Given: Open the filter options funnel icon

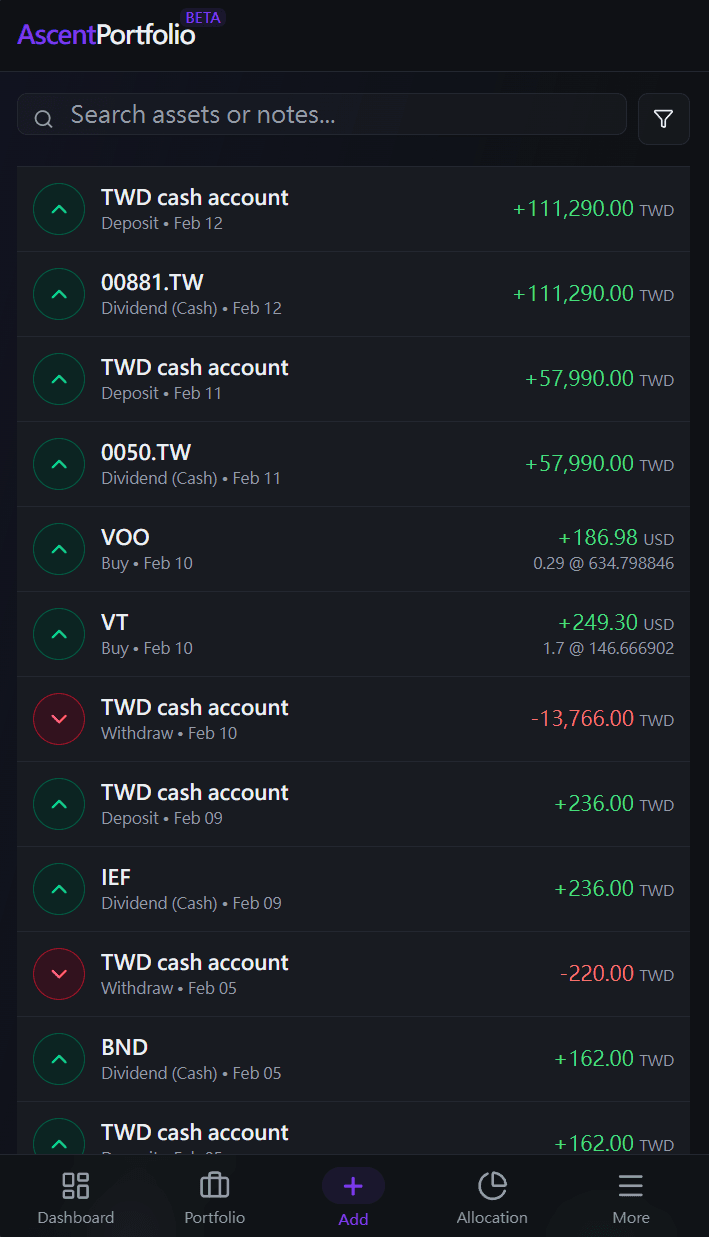Looking at the screenshot, I should 664,119.
